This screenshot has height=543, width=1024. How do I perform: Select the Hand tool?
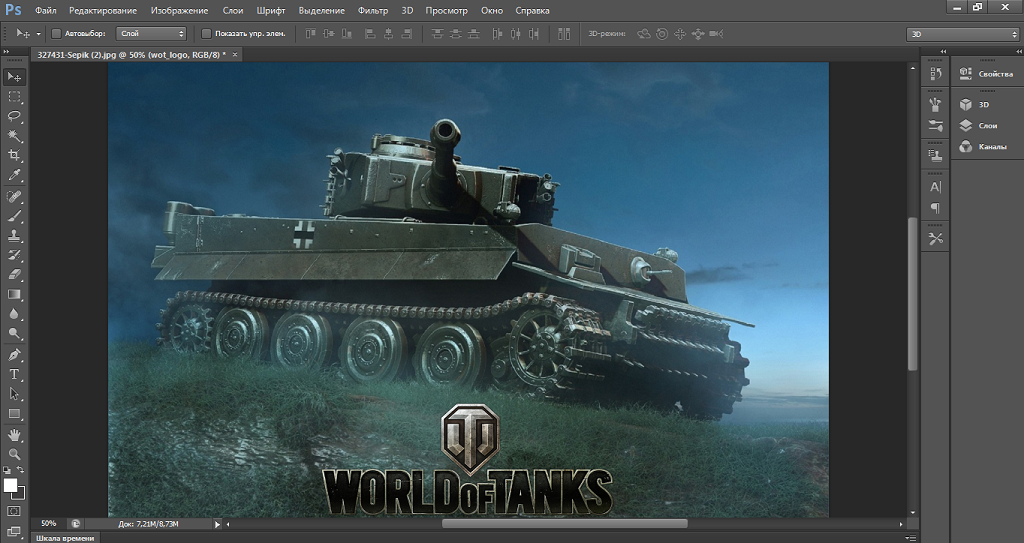click(x=14, y=435)
